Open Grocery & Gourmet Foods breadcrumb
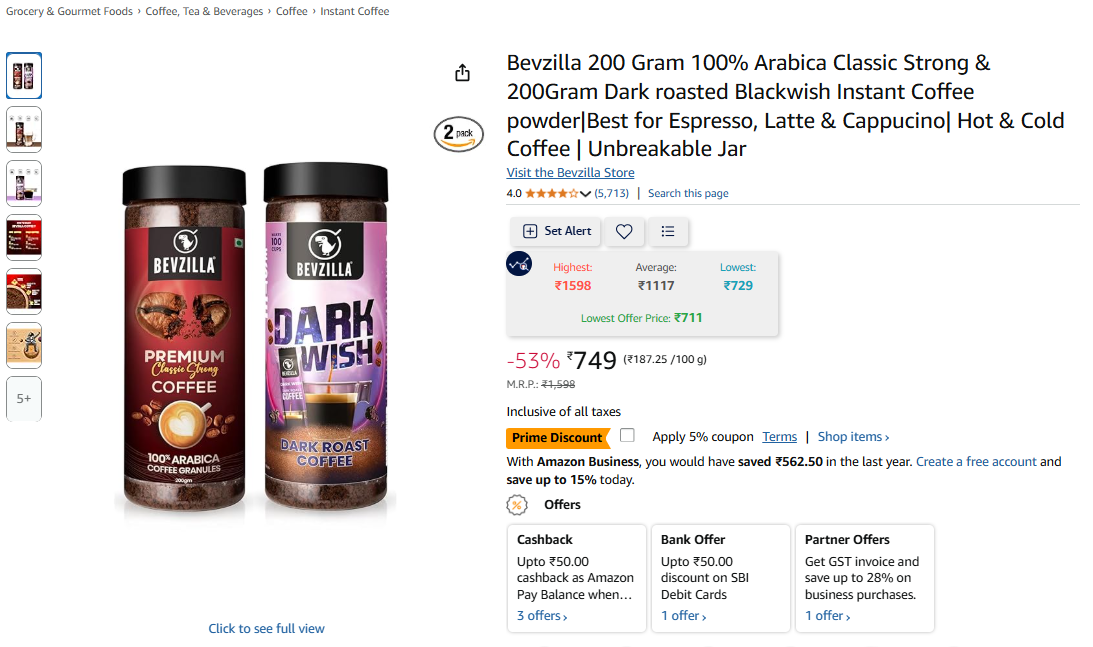The width and height of the screenshot is (1093, 647). click(x=69, y=12)
